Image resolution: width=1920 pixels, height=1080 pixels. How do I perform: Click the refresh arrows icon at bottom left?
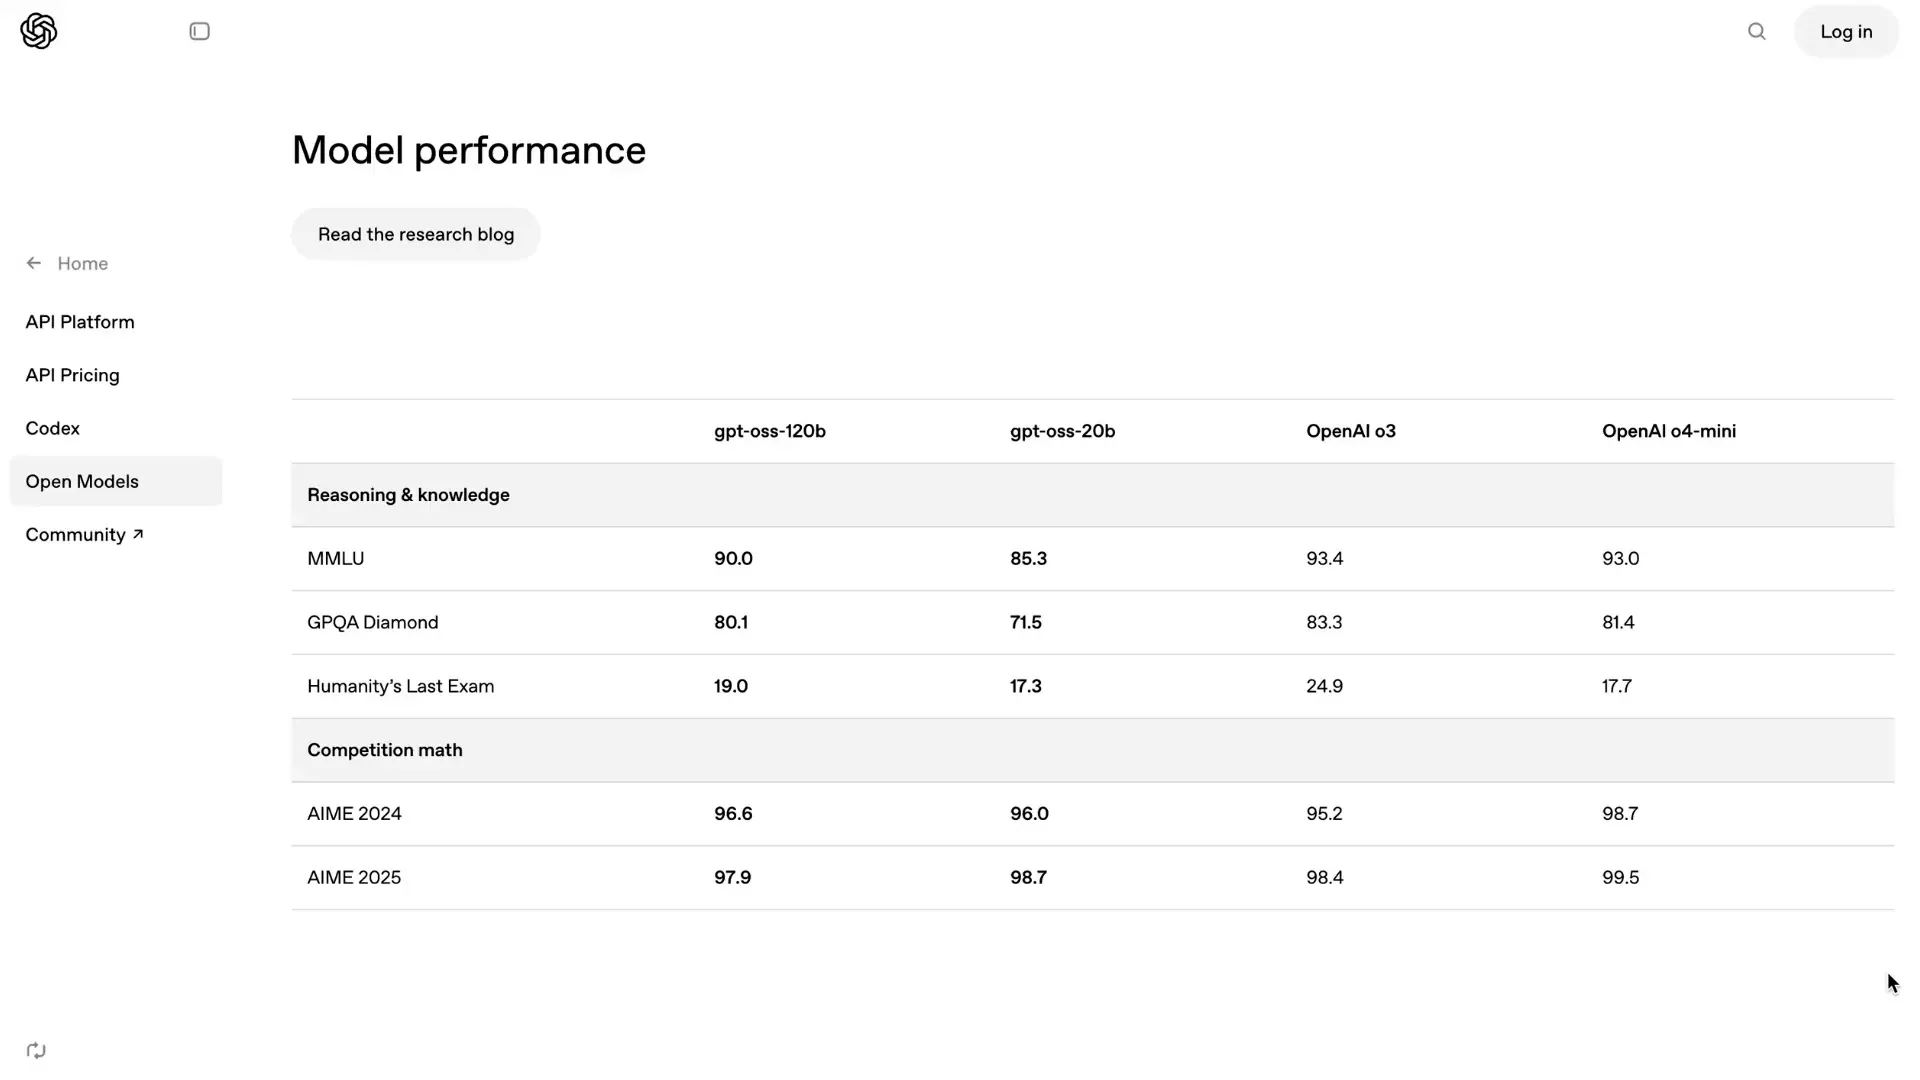(x=36, y=1050)
